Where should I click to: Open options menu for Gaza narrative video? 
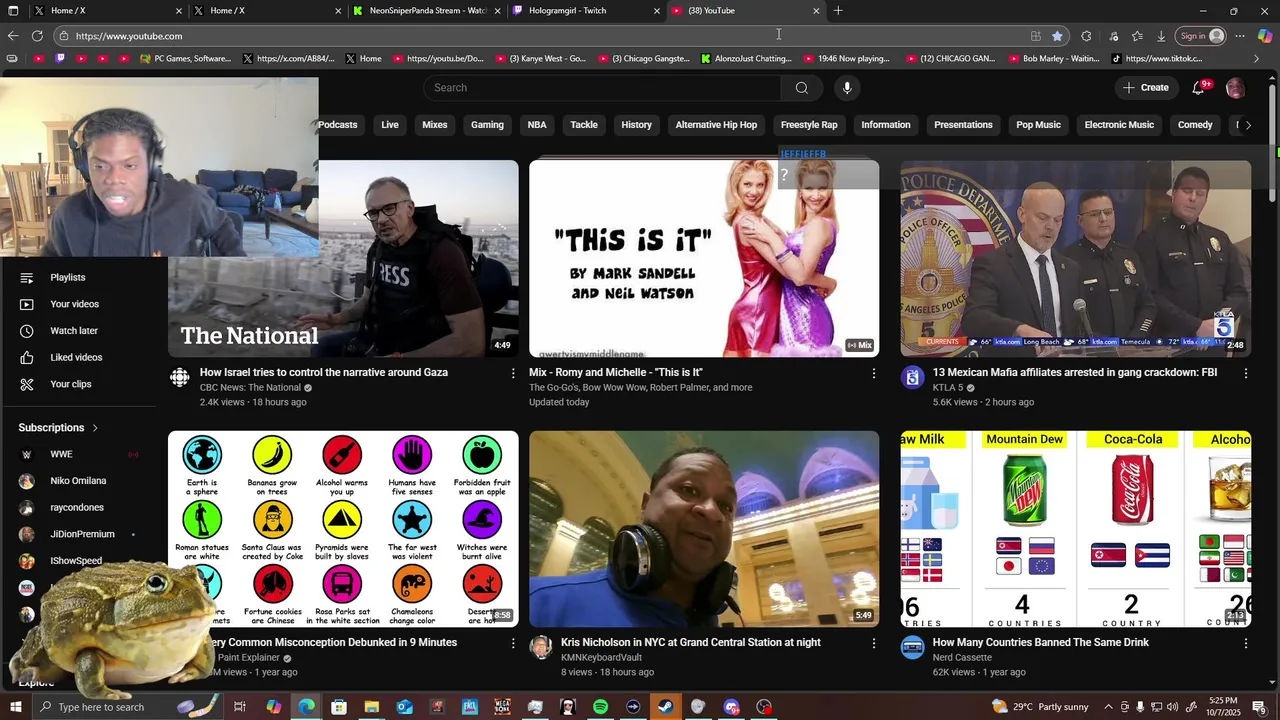pos(513,373)
